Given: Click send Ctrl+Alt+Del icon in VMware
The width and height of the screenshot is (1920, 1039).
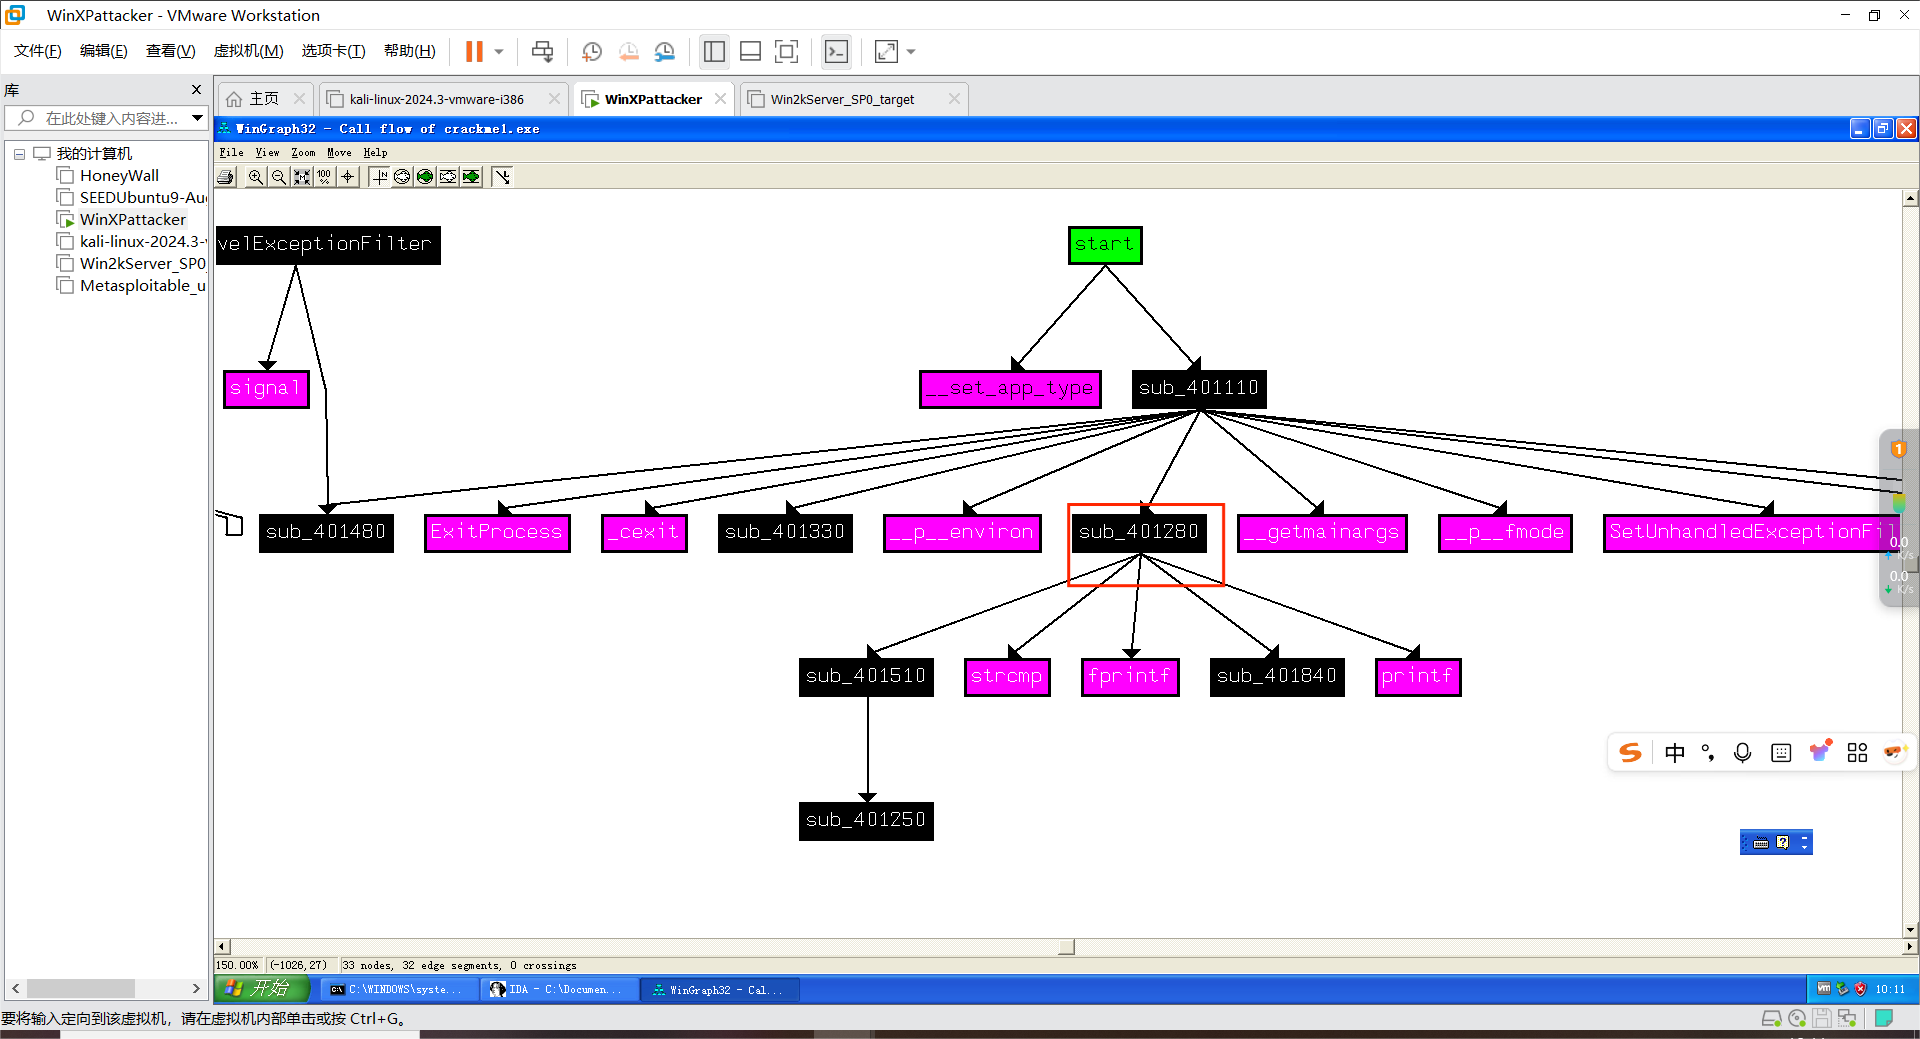Looking at the screenshot, I should 542,52.
